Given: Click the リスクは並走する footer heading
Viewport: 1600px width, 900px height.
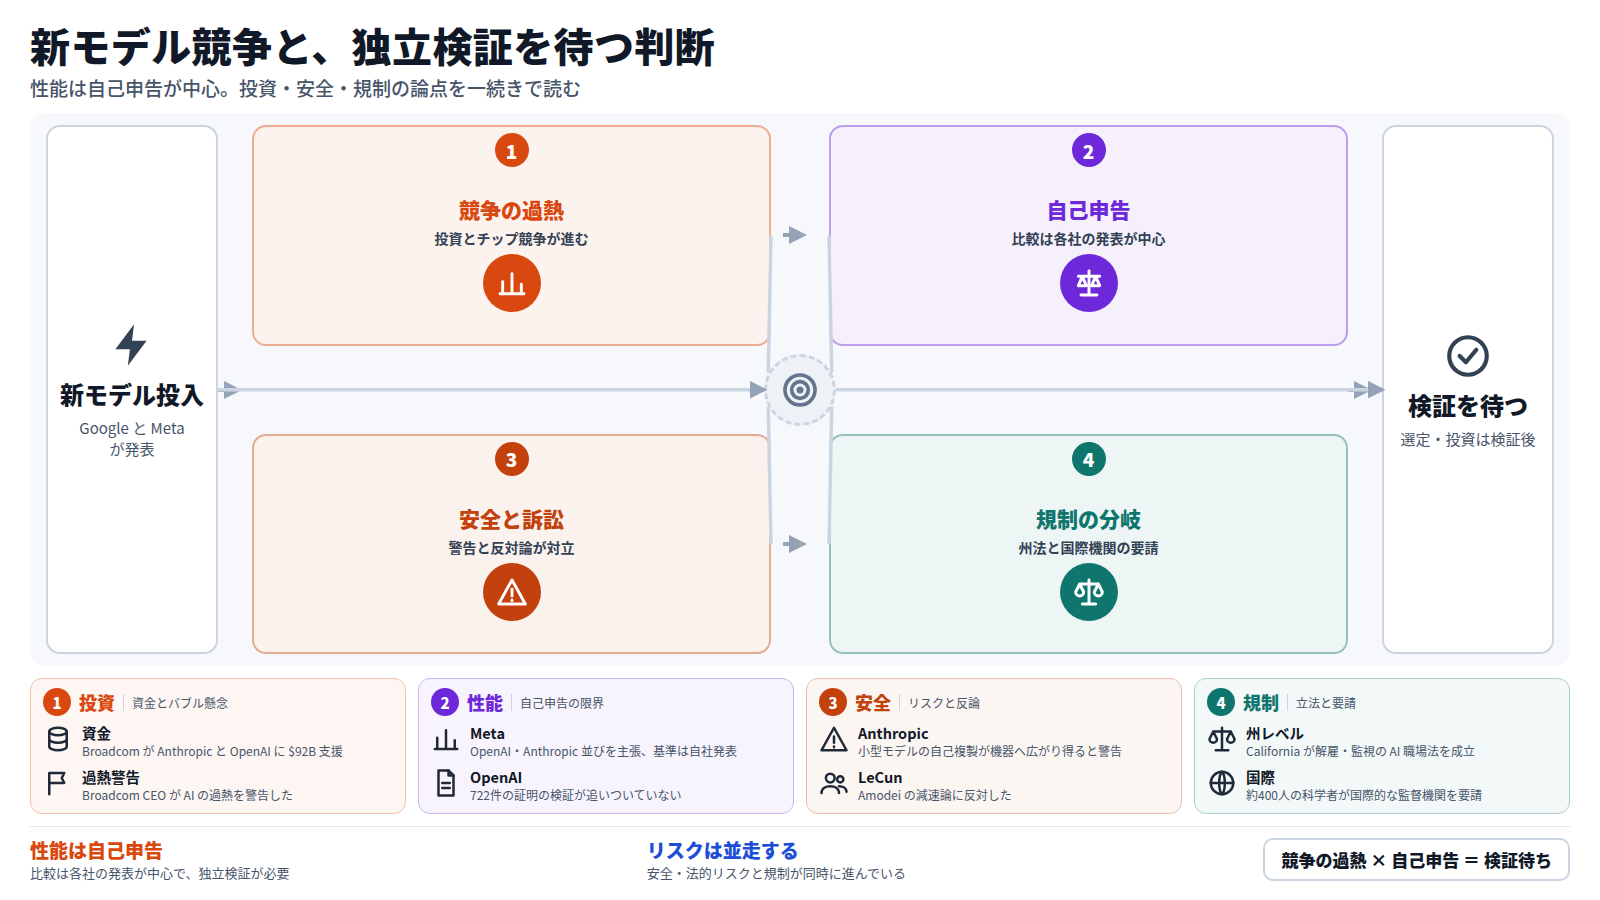Looking at the screenshot, I should pos(723,851).
